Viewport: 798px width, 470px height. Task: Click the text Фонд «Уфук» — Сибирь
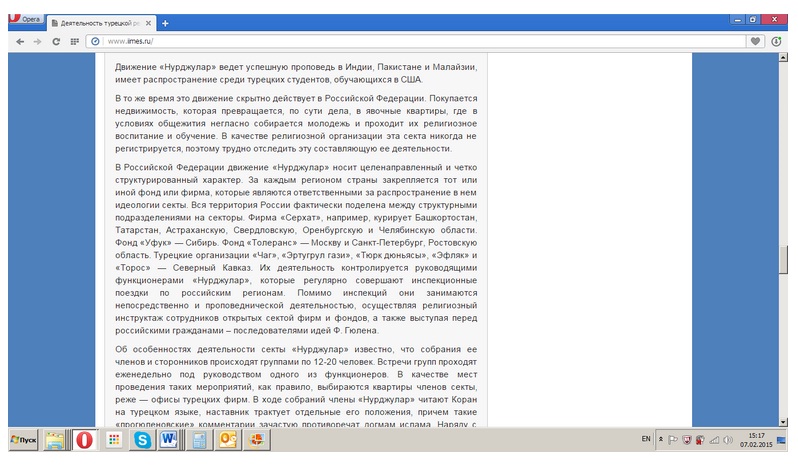(x=166, y=243)
